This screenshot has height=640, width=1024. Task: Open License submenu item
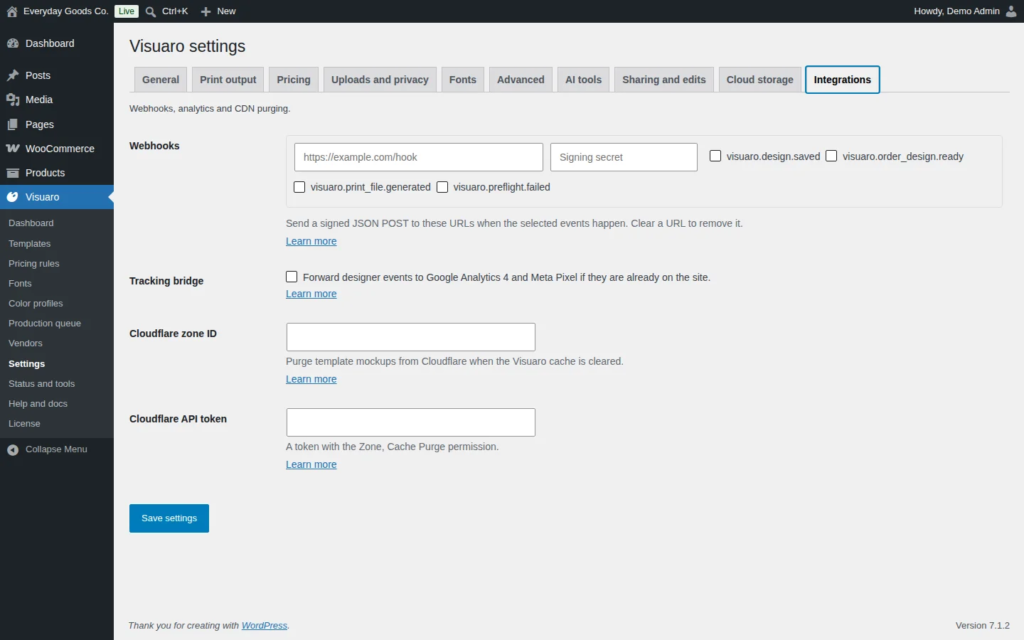24,423
